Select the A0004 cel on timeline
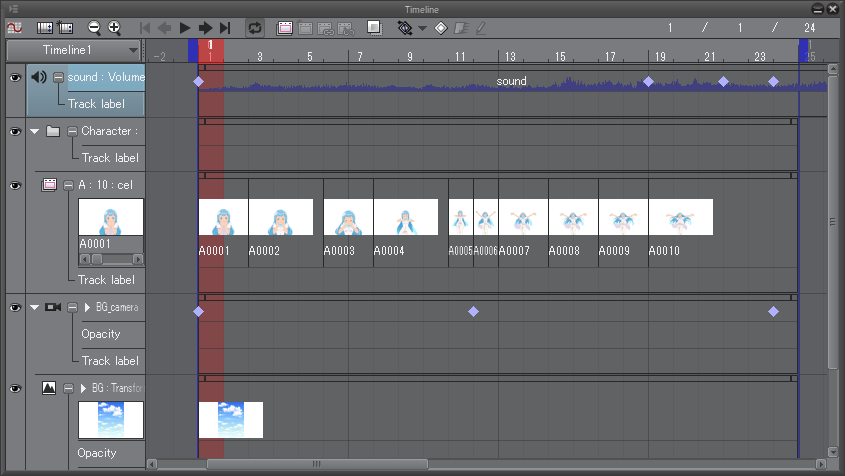The width and height of the screenshot is (845, 476). click(405, 217)
